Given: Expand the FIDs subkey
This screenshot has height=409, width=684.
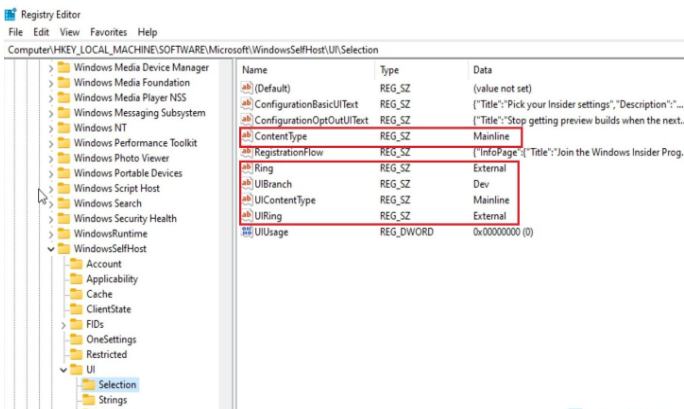Looking at the screenshot, I should [x=63, y=325].
